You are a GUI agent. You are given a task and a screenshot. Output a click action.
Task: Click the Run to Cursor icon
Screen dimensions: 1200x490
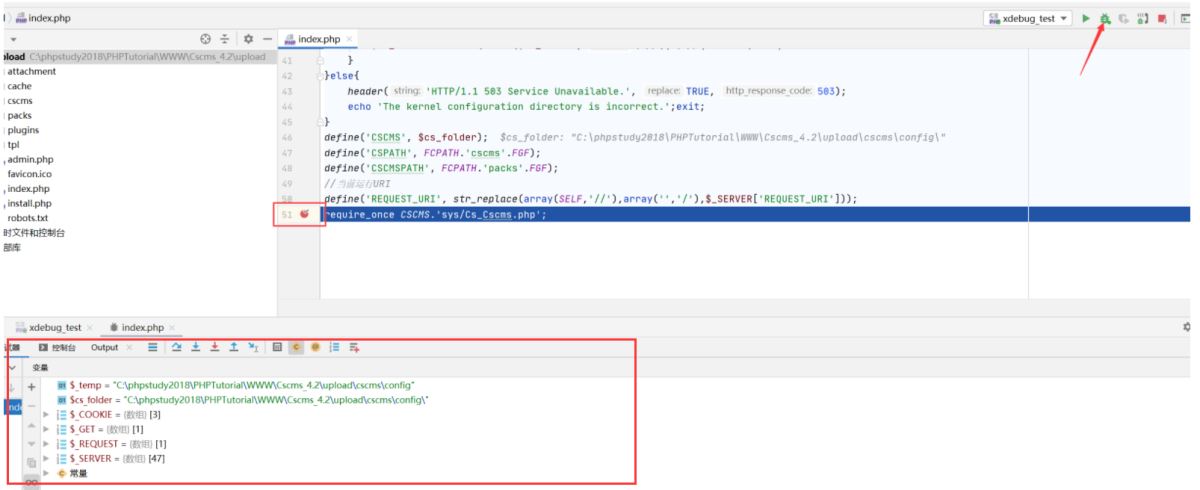253,347
